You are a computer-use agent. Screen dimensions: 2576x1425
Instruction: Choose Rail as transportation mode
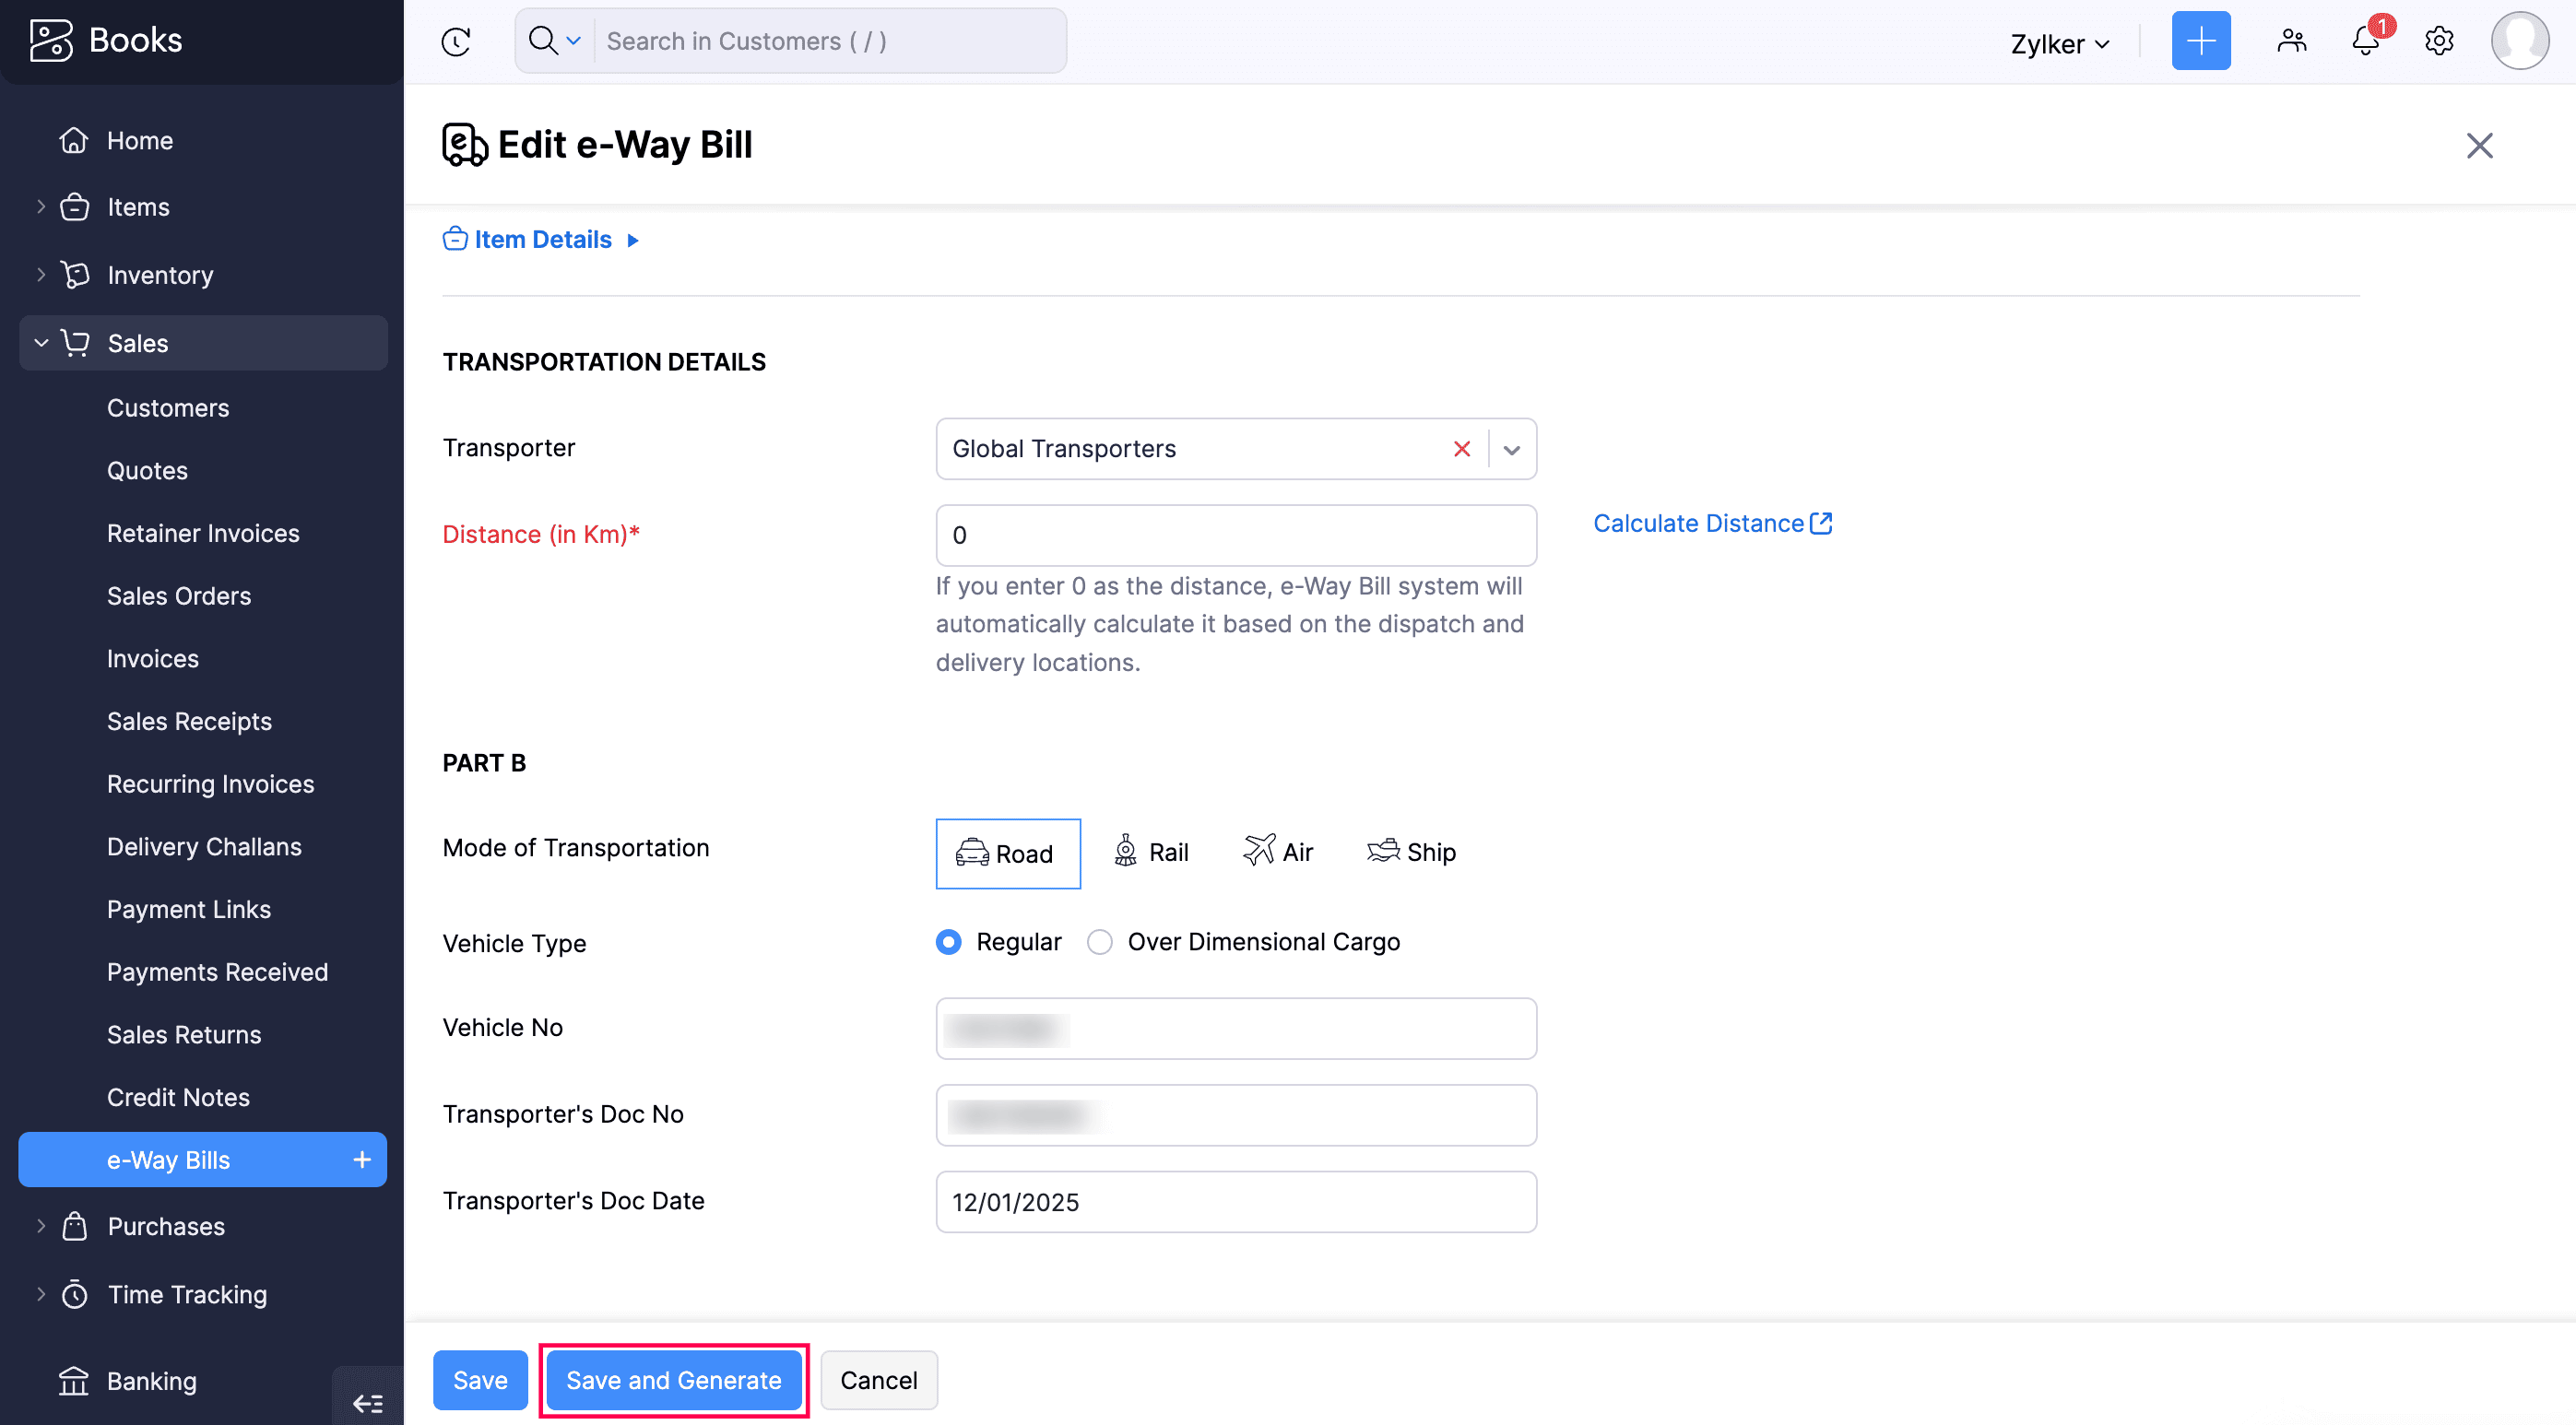coord(1151,852)
